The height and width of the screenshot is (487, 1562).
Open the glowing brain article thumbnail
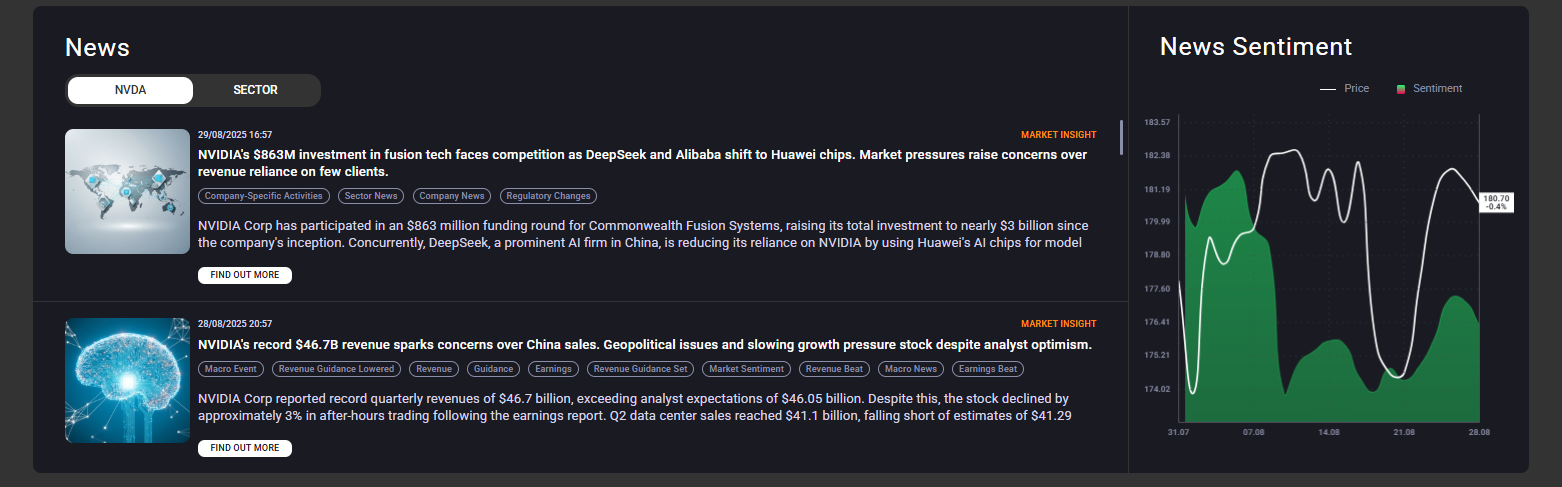tap(127, 380)
